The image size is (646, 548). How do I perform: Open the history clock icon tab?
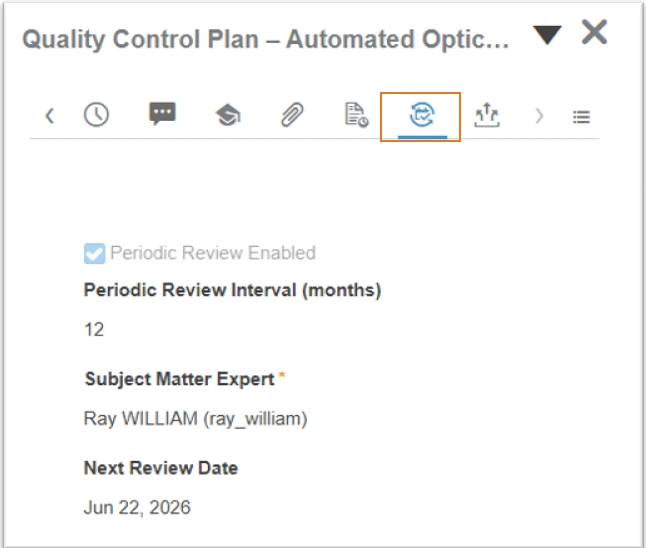click(96, 115)
